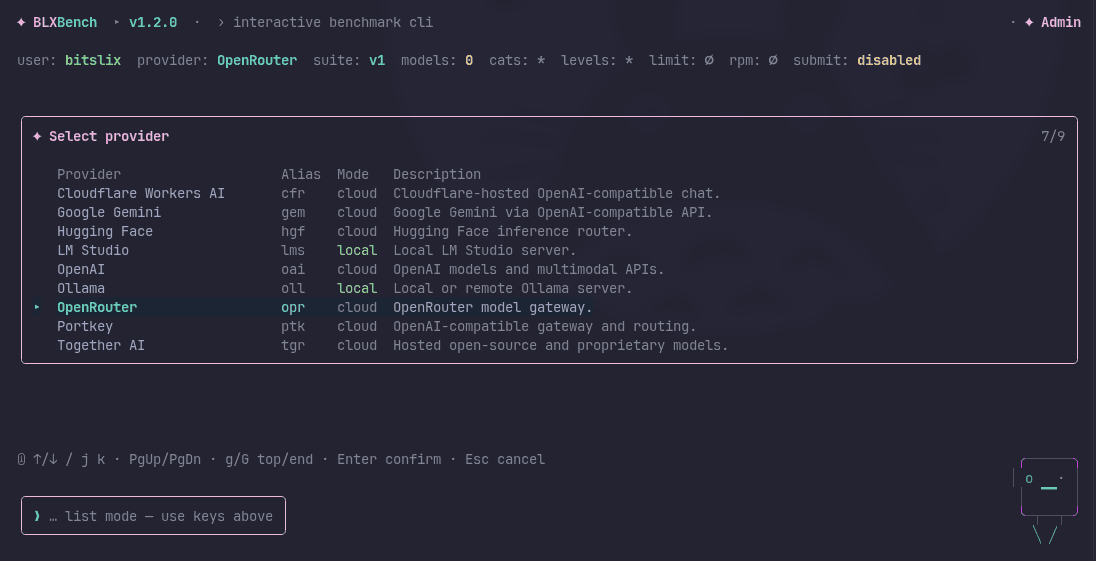Click the Provider column header
1096x561 pixels.
89,175
